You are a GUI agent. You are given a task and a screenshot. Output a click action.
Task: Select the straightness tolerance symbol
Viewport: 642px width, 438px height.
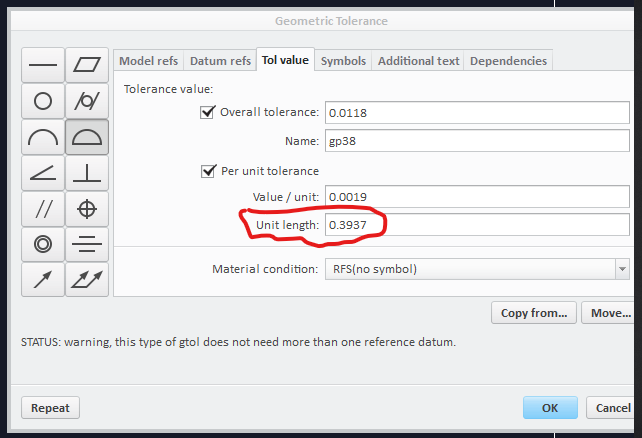point(43,65)
